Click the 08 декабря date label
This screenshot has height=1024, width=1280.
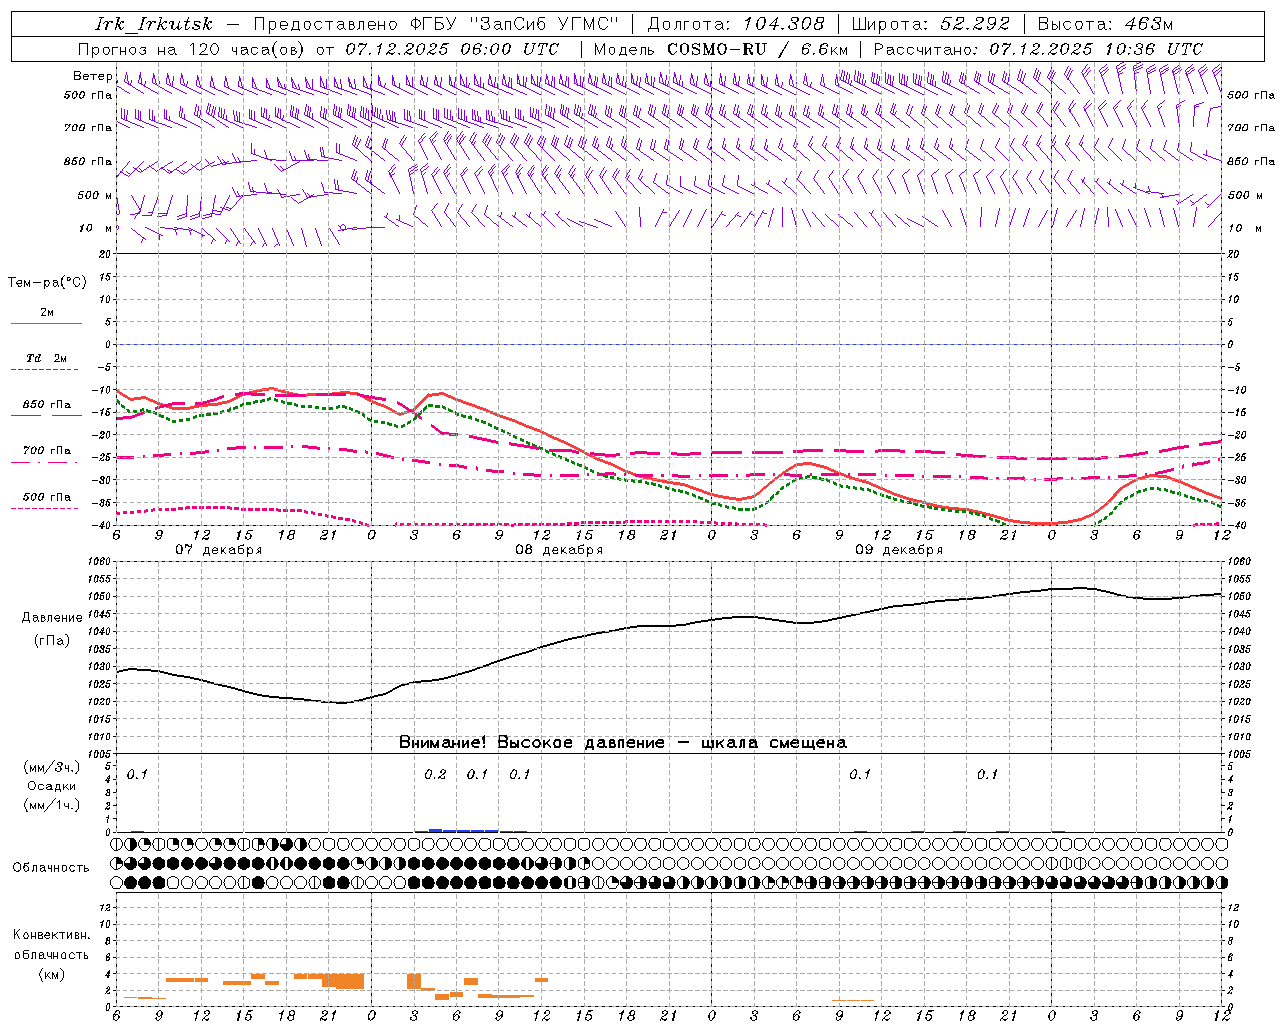559,550
